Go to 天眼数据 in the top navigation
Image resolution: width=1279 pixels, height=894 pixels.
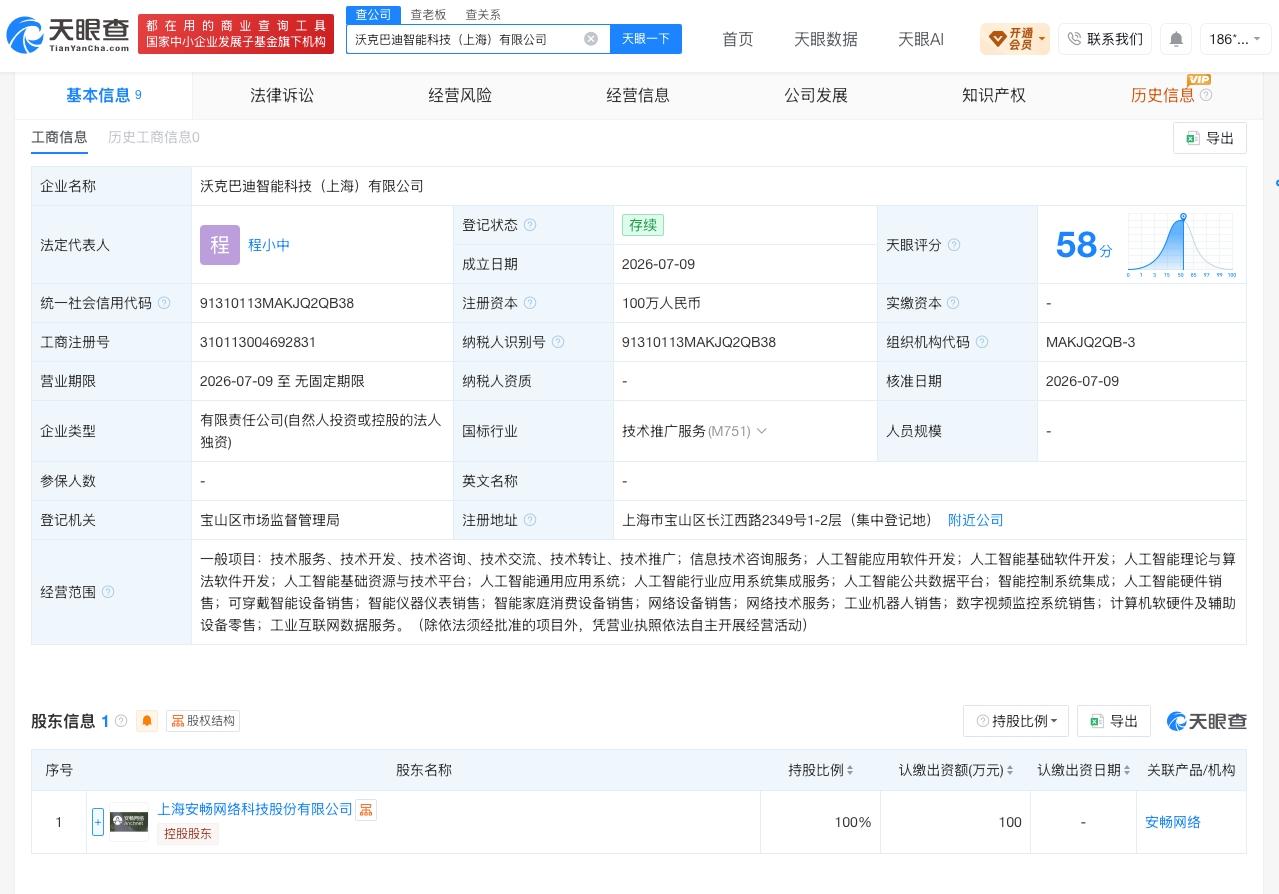pos(826,39)
